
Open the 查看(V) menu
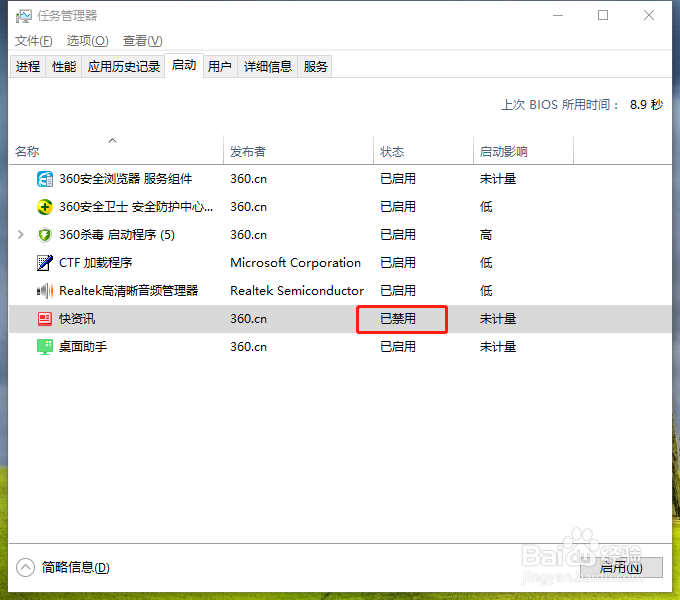[x=142, y=41]
